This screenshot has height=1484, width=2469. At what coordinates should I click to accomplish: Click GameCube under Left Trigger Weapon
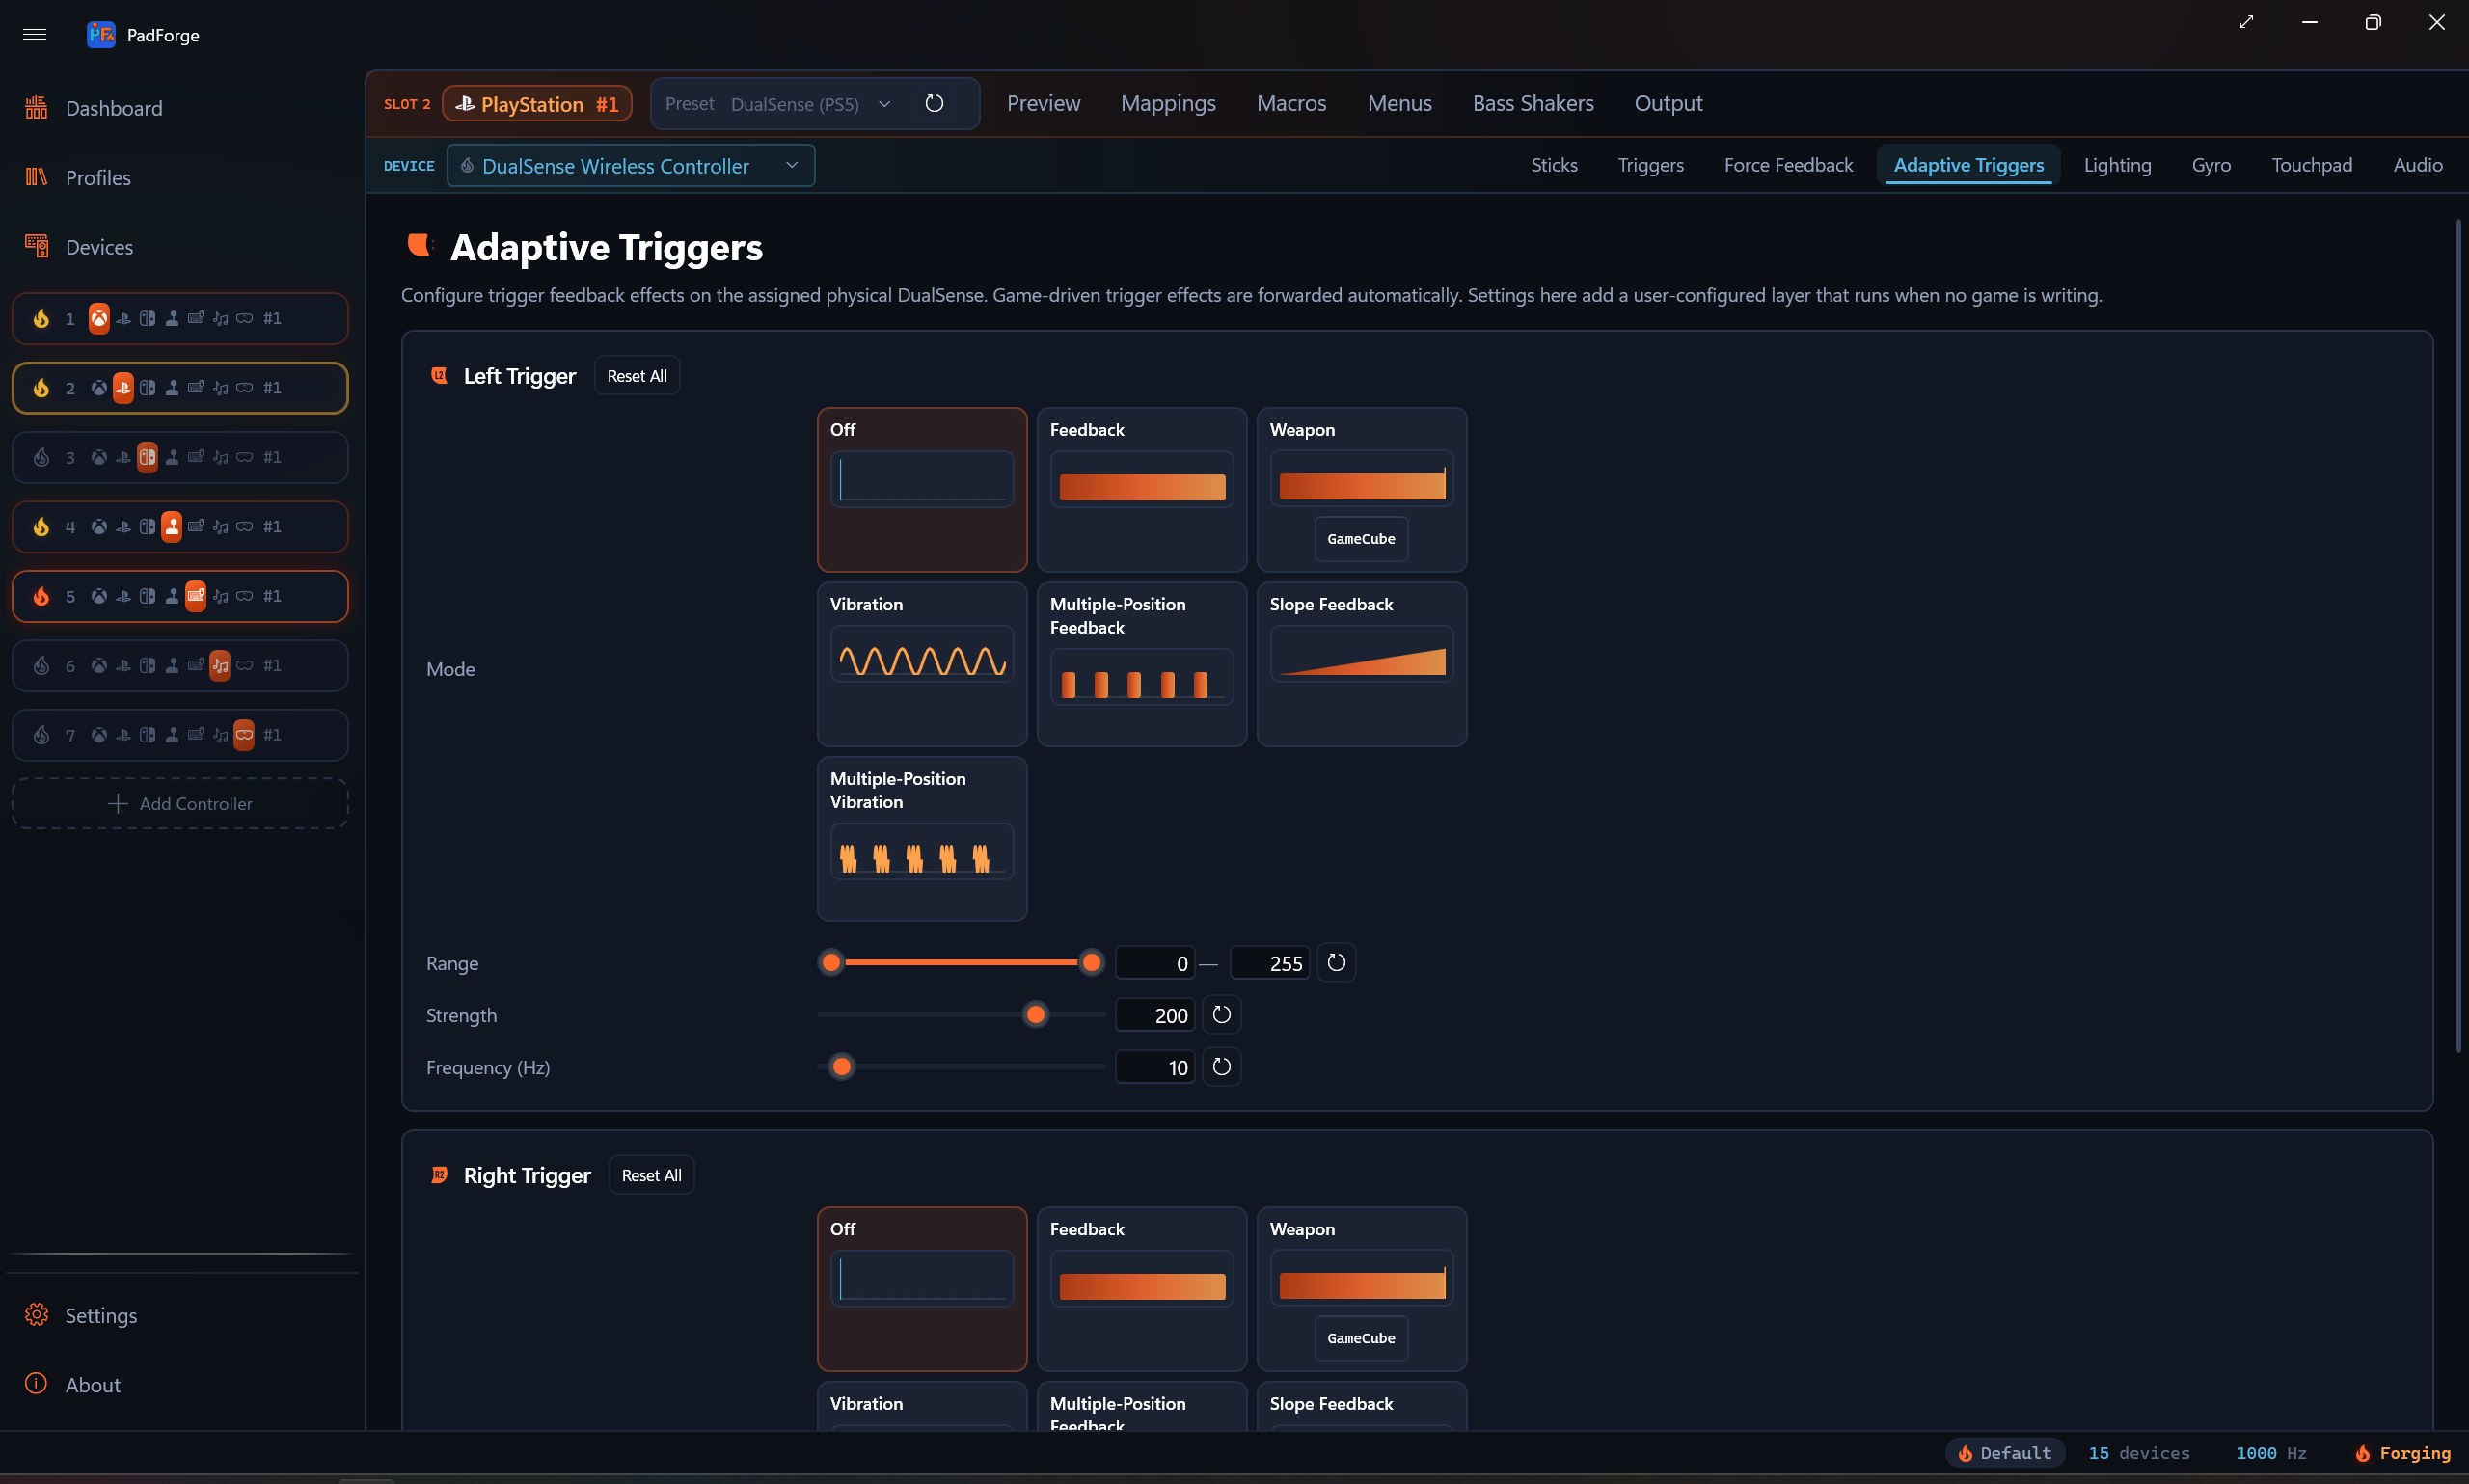(1361, 538)
